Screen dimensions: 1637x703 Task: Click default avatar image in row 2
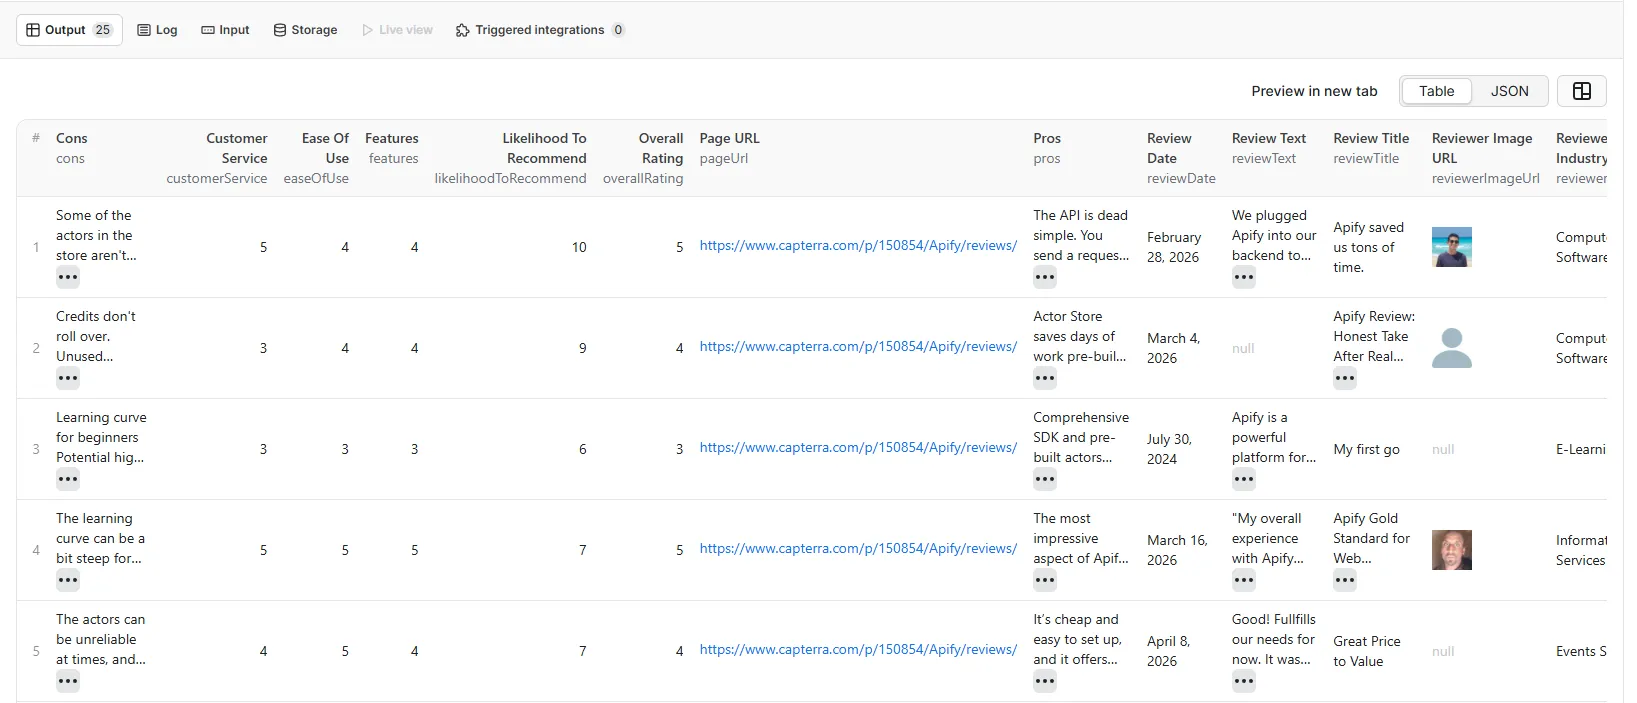point(1451,348)
